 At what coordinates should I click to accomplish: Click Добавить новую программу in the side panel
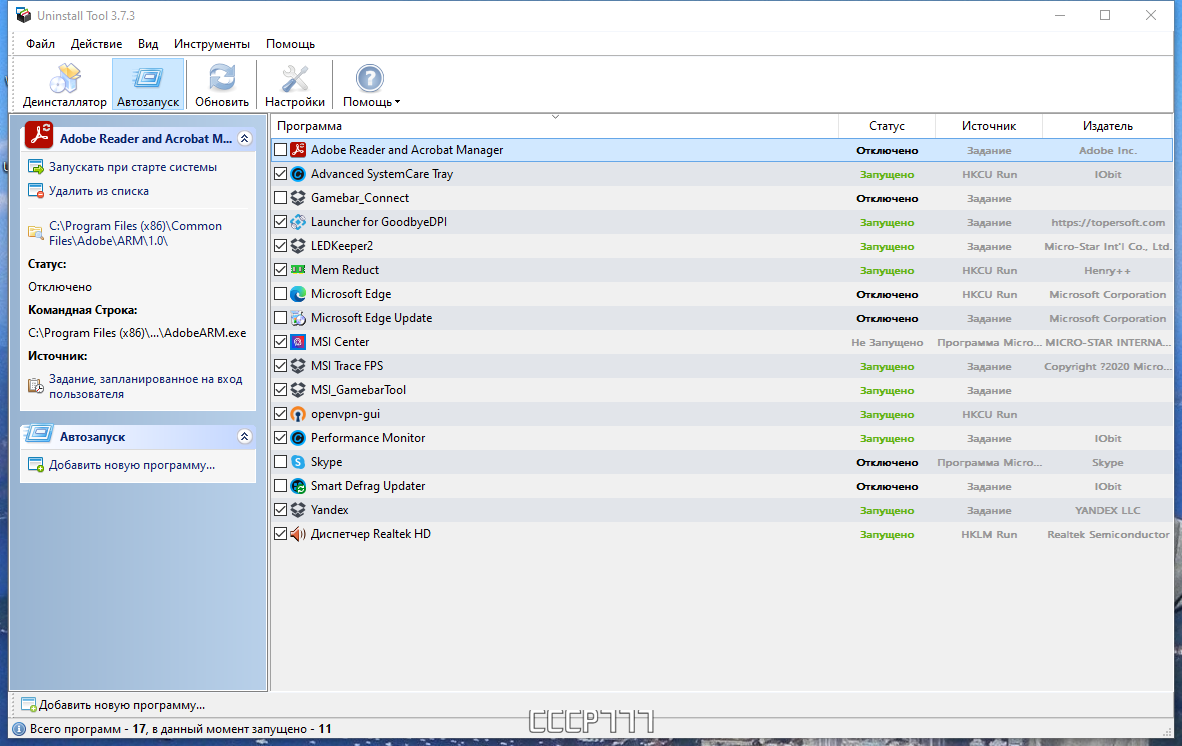pos(132,465)
